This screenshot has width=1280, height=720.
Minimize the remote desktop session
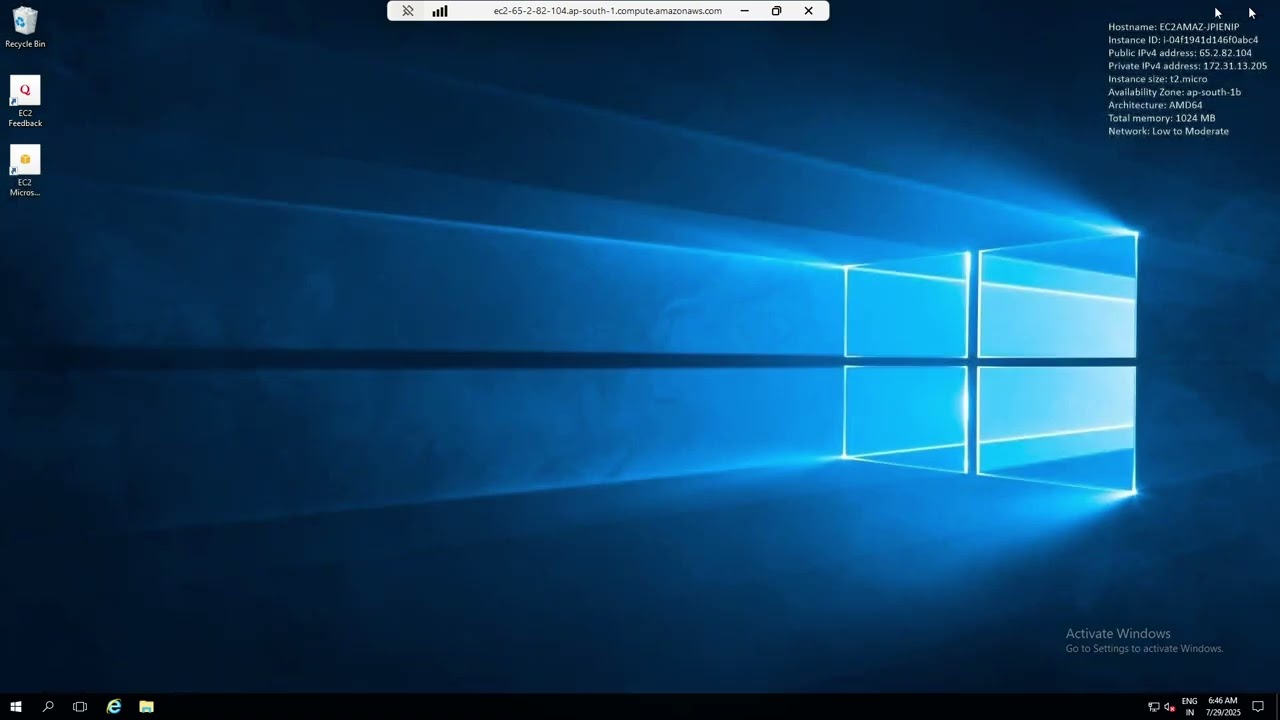pos(744,11)
